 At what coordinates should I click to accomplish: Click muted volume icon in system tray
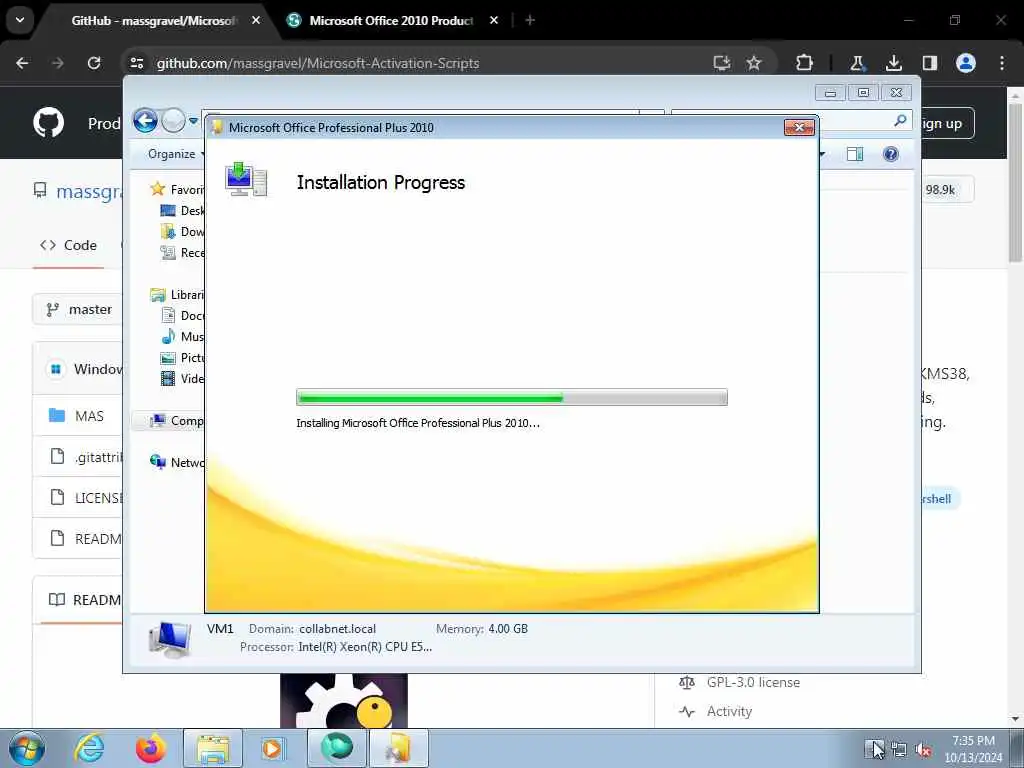tap(923, 750)
